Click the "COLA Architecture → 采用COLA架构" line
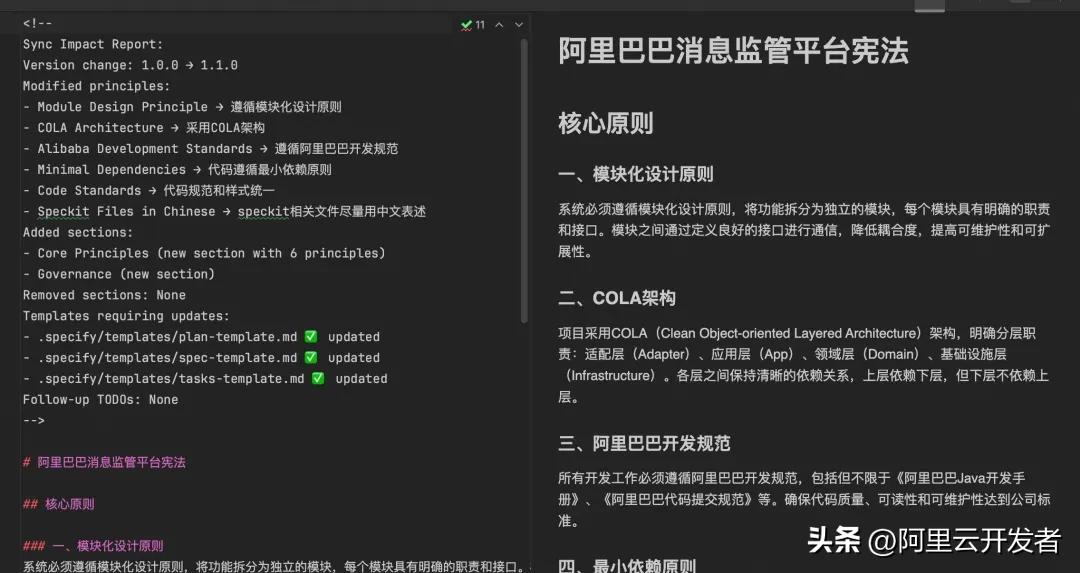 click(x=144, y=128)
